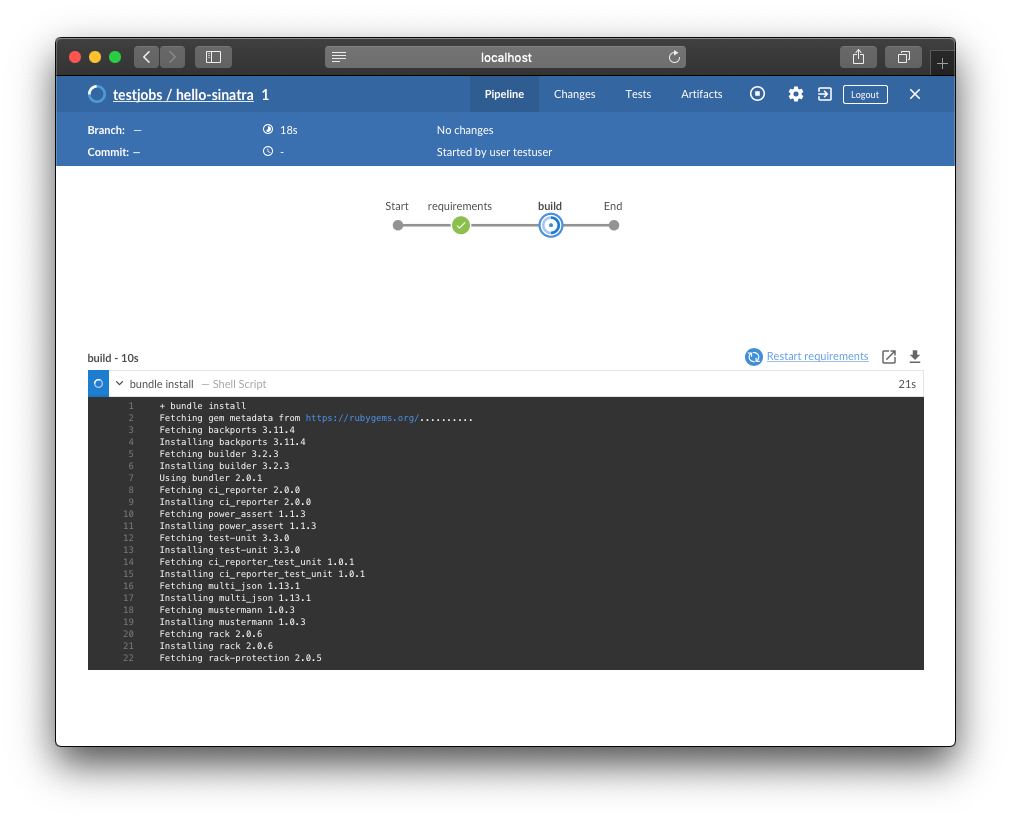1011x820 pixels.
Task: Select the requirements stage checkmark node
Action: (x=460, y=226)
